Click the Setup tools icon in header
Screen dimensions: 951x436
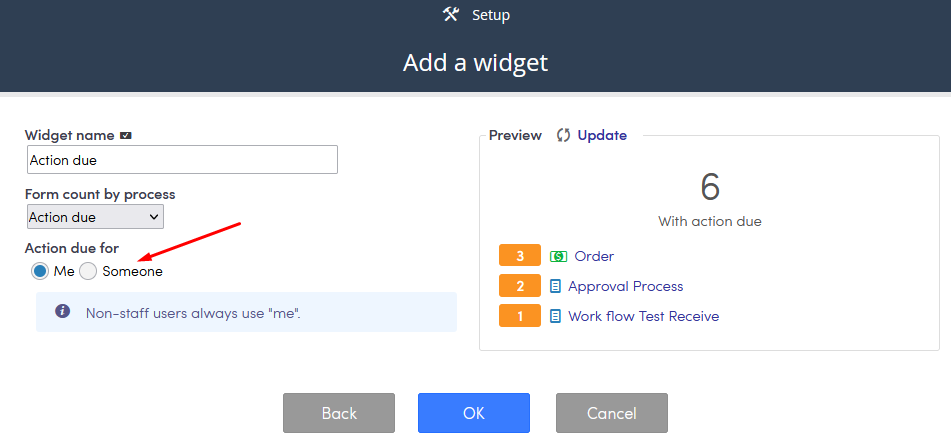click(451, 14)
